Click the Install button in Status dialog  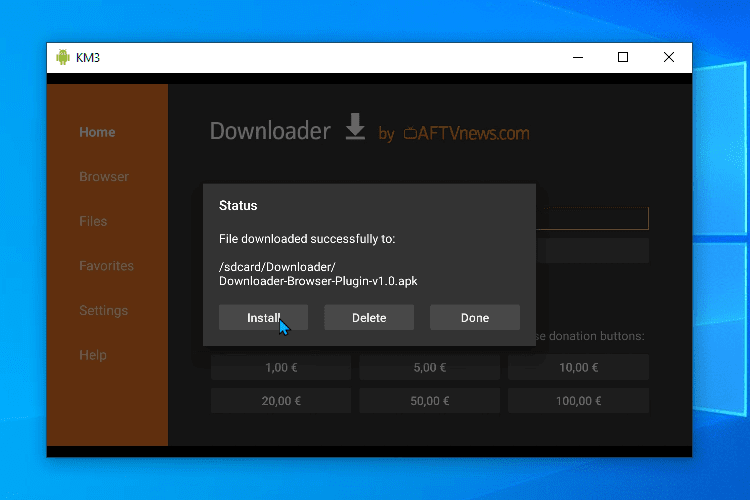click(263, 318)
